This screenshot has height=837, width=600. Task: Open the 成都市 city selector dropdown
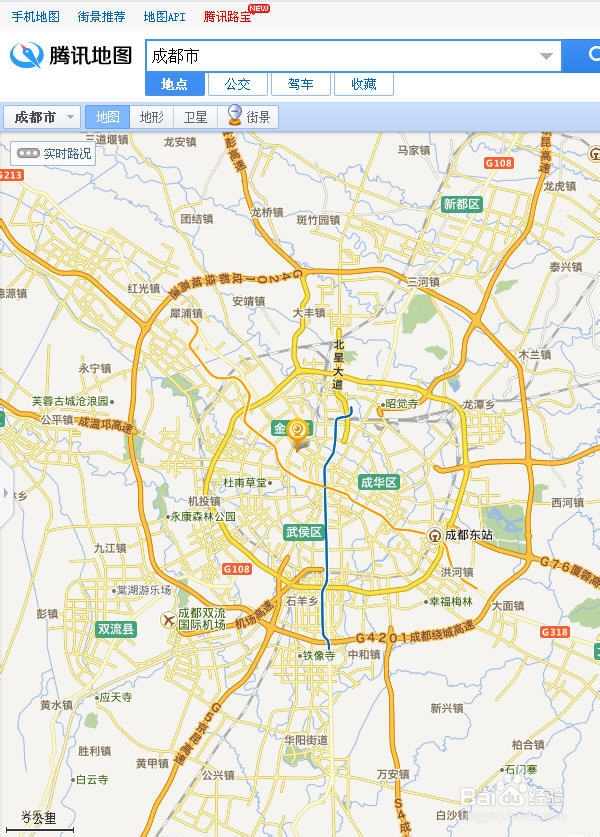click(x=42, y=117)
